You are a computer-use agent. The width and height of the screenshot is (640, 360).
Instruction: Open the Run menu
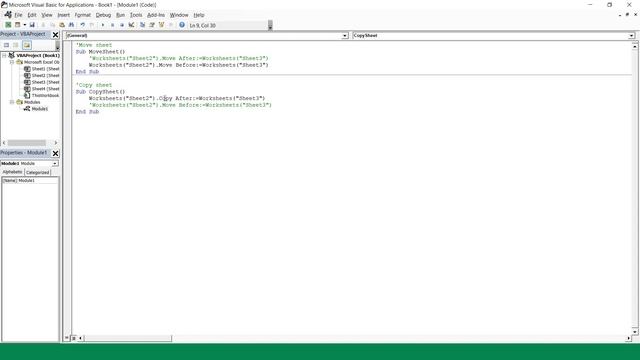120,15
